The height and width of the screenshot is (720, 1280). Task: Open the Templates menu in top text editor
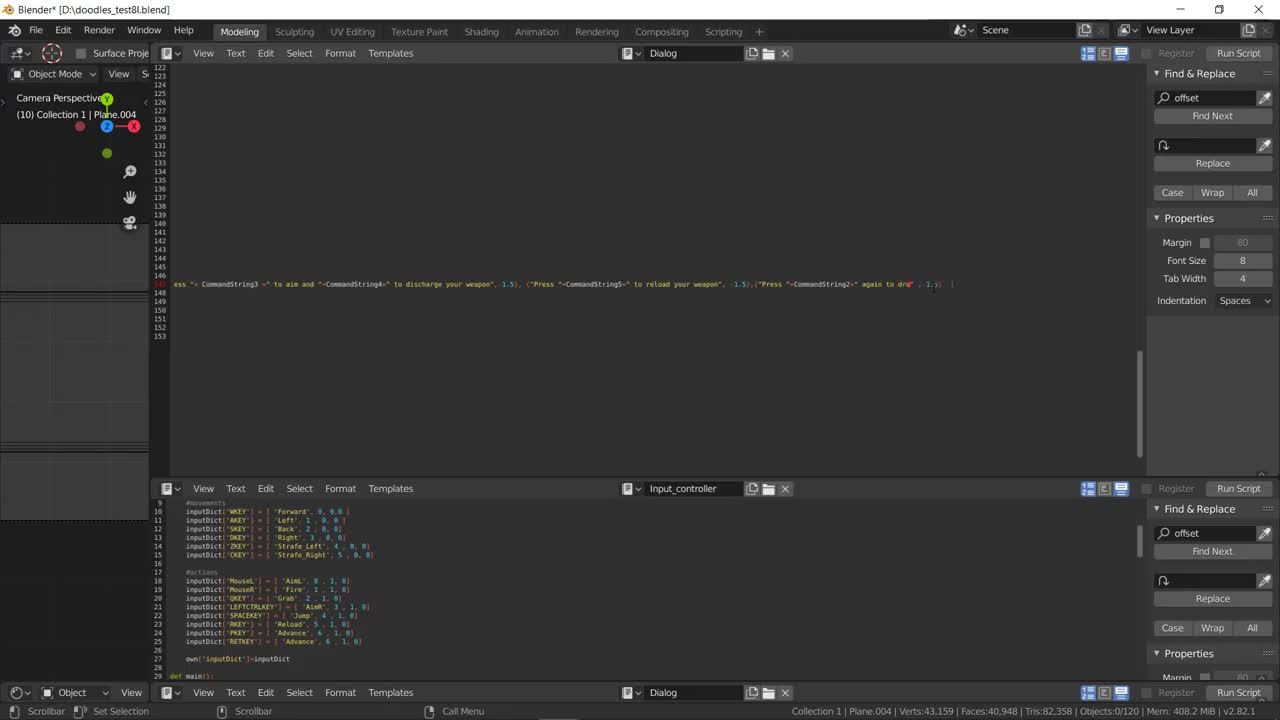point(390,53)
